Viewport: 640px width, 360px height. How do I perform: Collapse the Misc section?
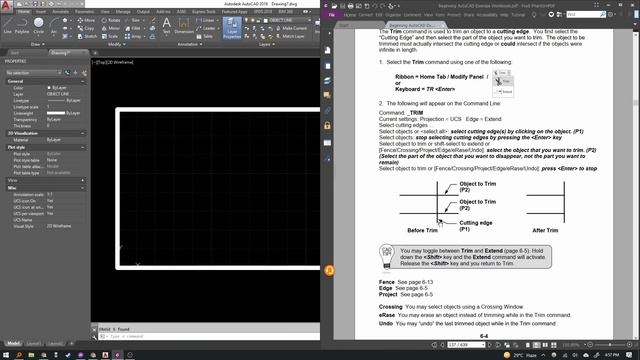[x=82, y=188]
